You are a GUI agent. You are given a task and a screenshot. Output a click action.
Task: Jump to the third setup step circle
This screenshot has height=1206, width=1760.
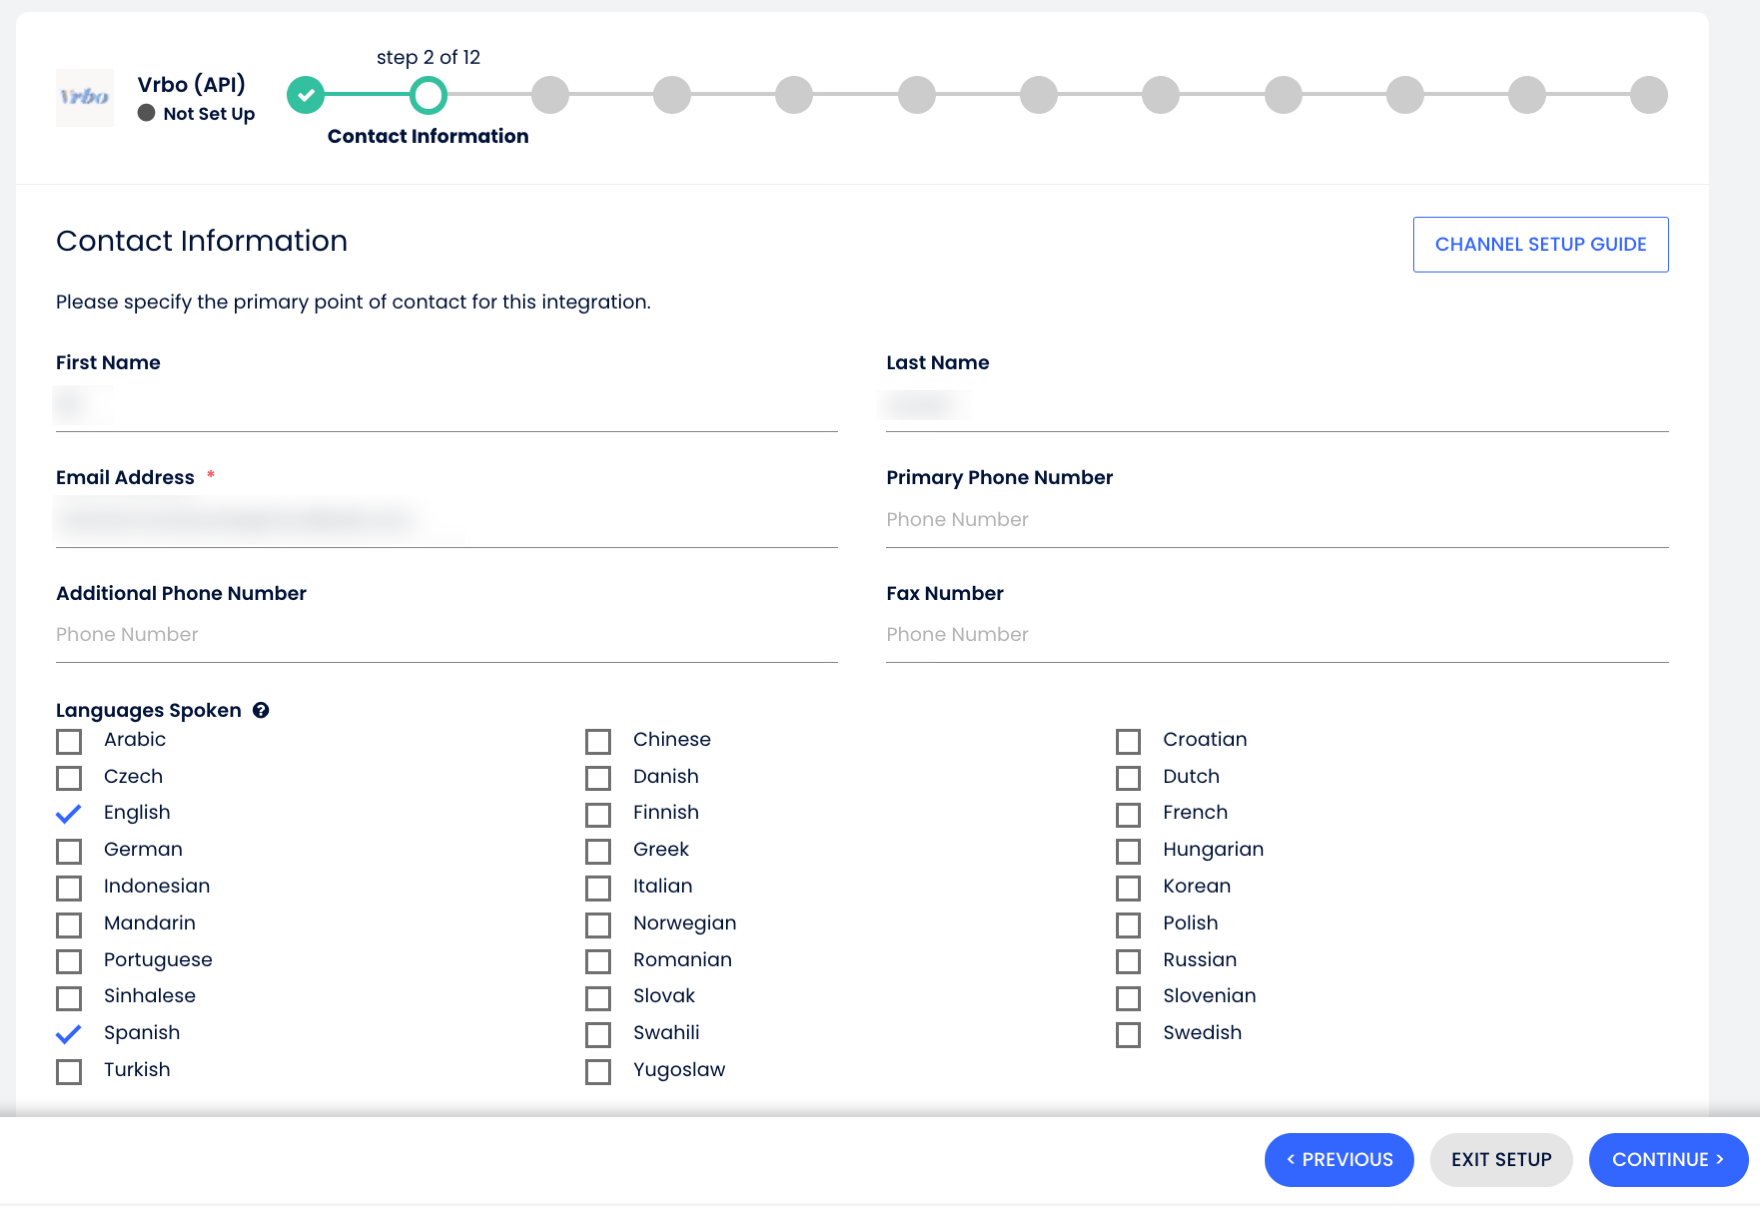[x=550, y=95]
